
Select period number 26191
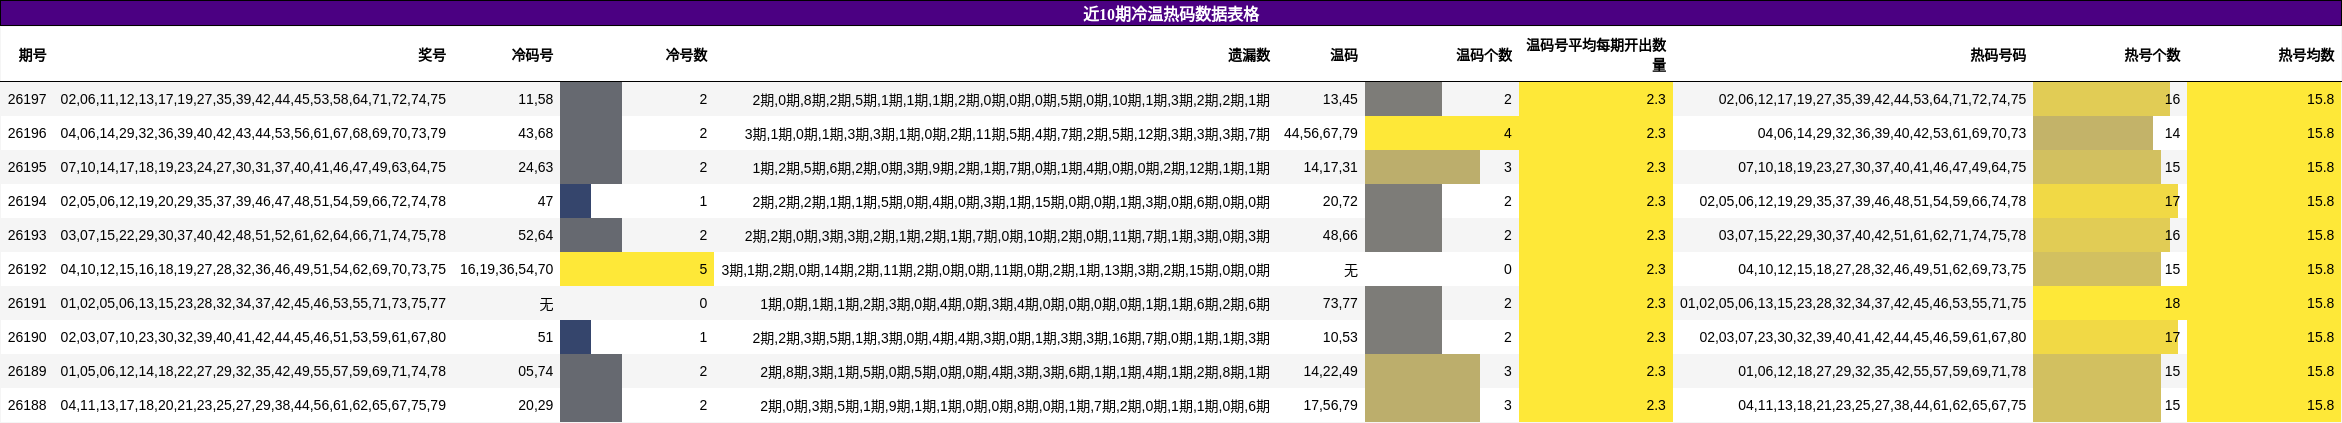(x=27, y=303)
